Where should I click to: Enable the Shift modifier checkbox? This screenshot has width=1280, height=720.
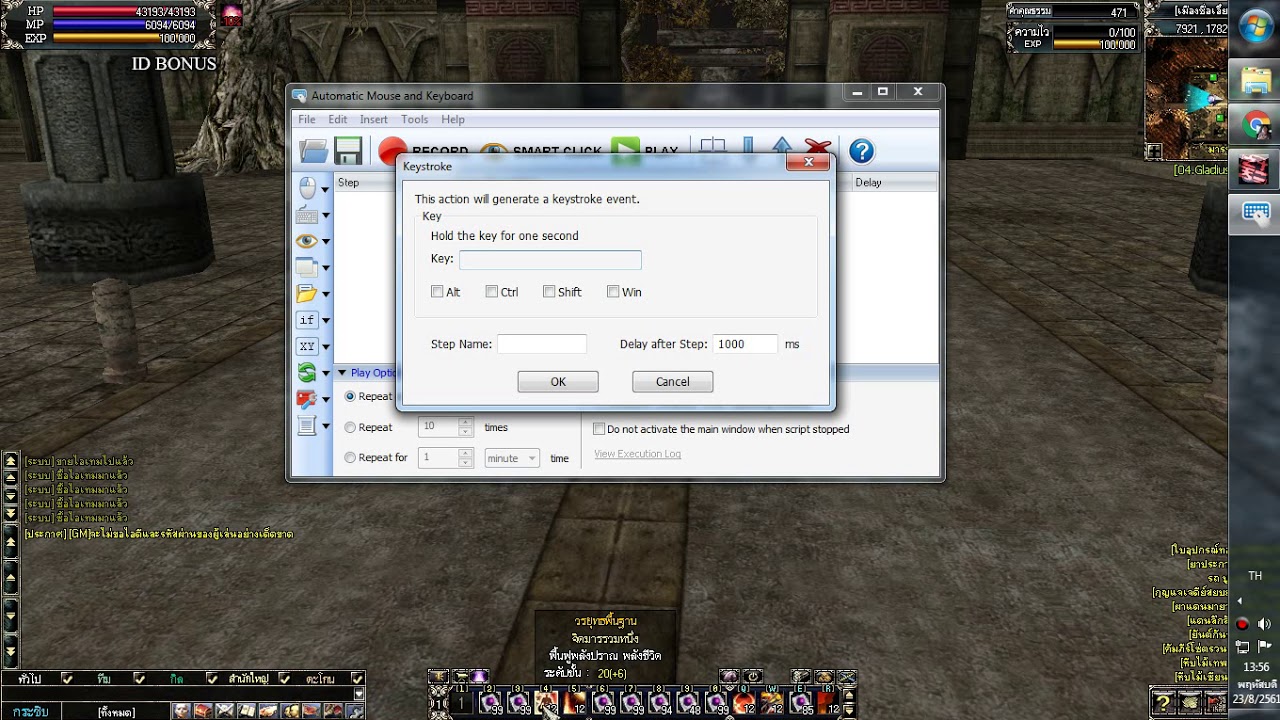click(x=549, y=292)
